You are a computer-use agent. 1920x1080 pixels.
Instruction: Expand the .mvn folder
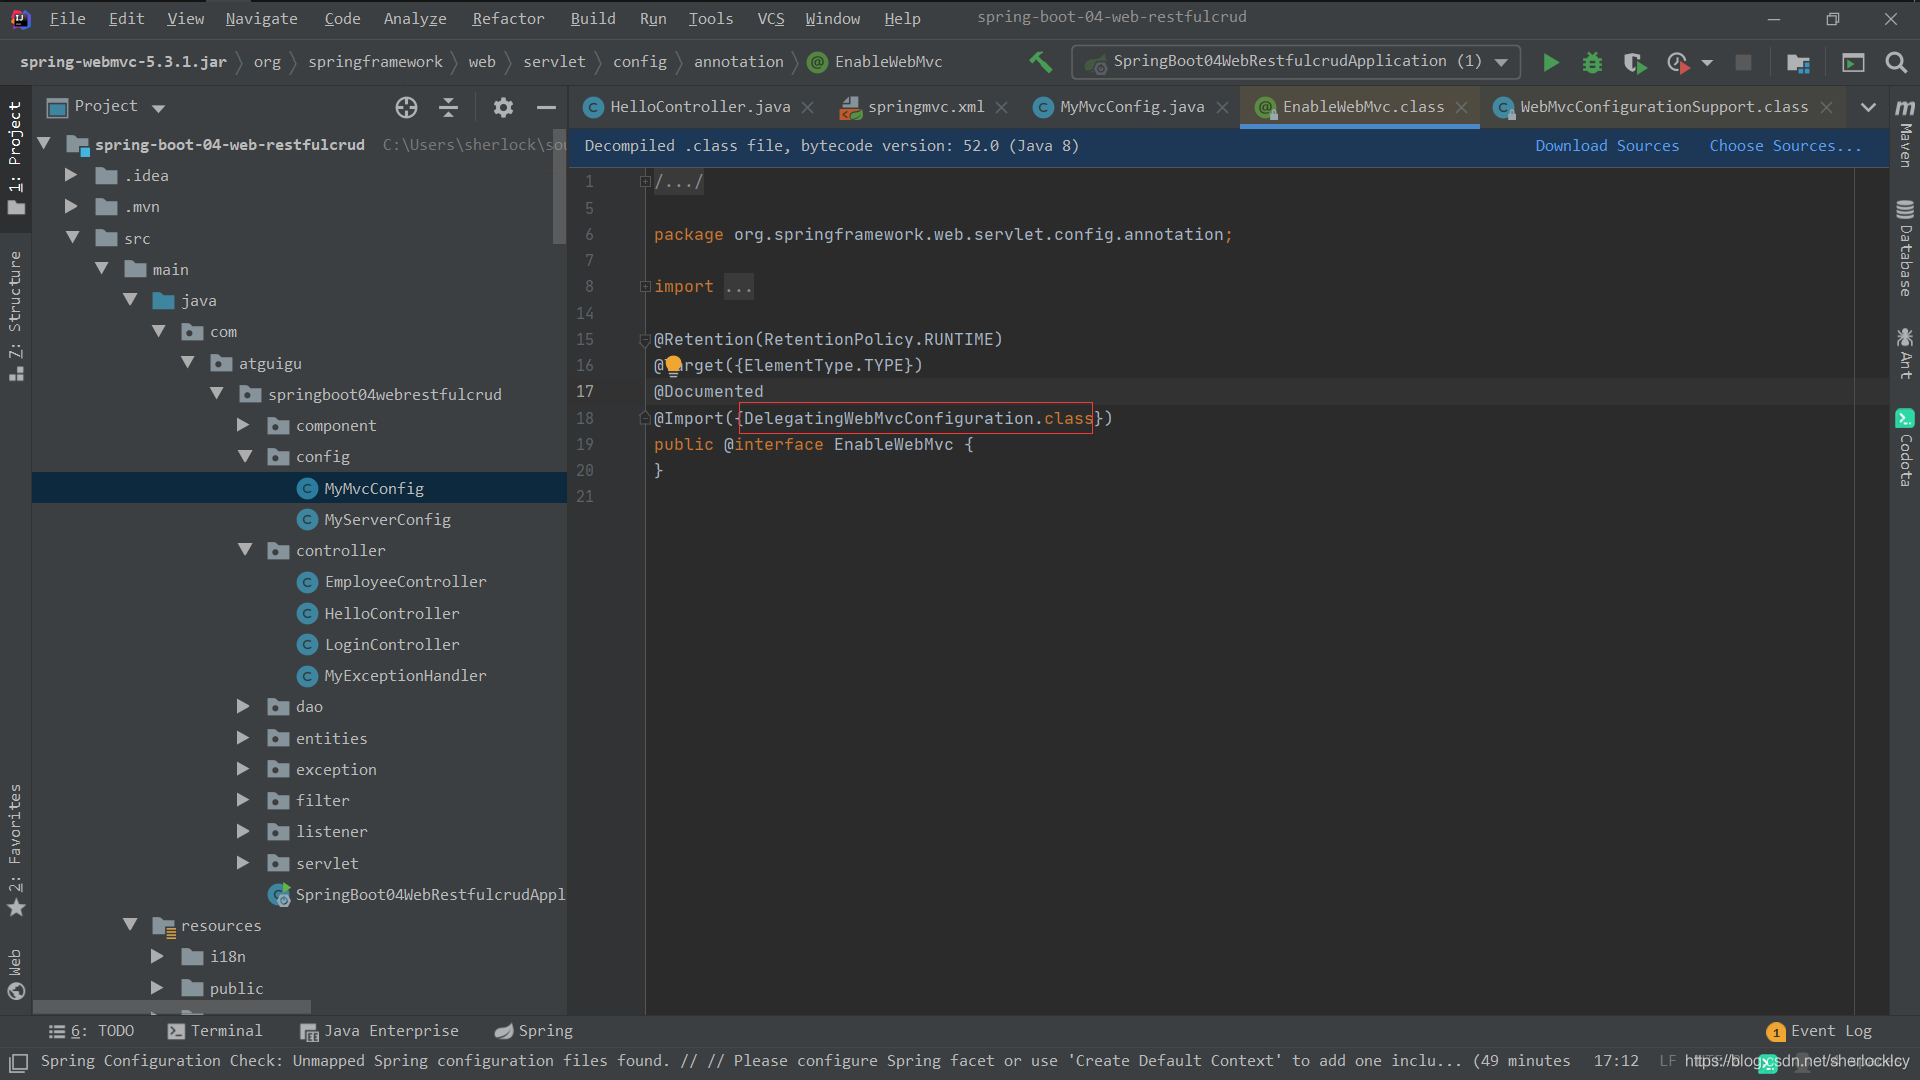pos(71,206)
